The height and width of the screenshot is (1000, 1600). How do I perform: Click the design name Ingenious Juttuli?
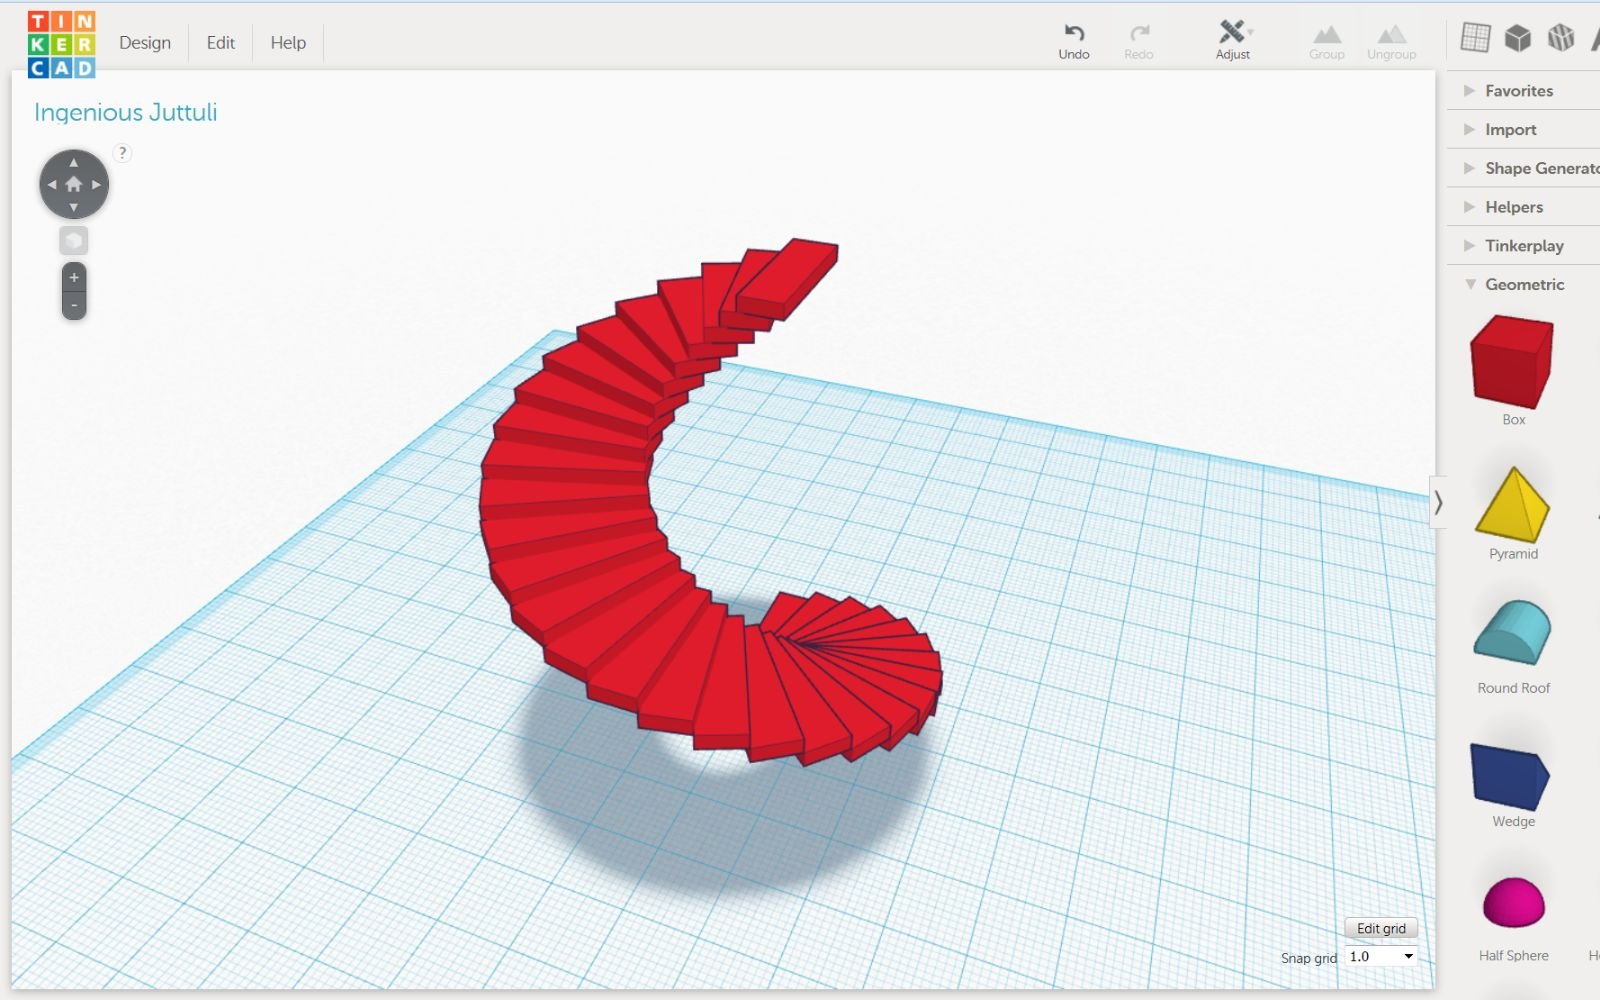pyautogui.click(x=126, y=112)
